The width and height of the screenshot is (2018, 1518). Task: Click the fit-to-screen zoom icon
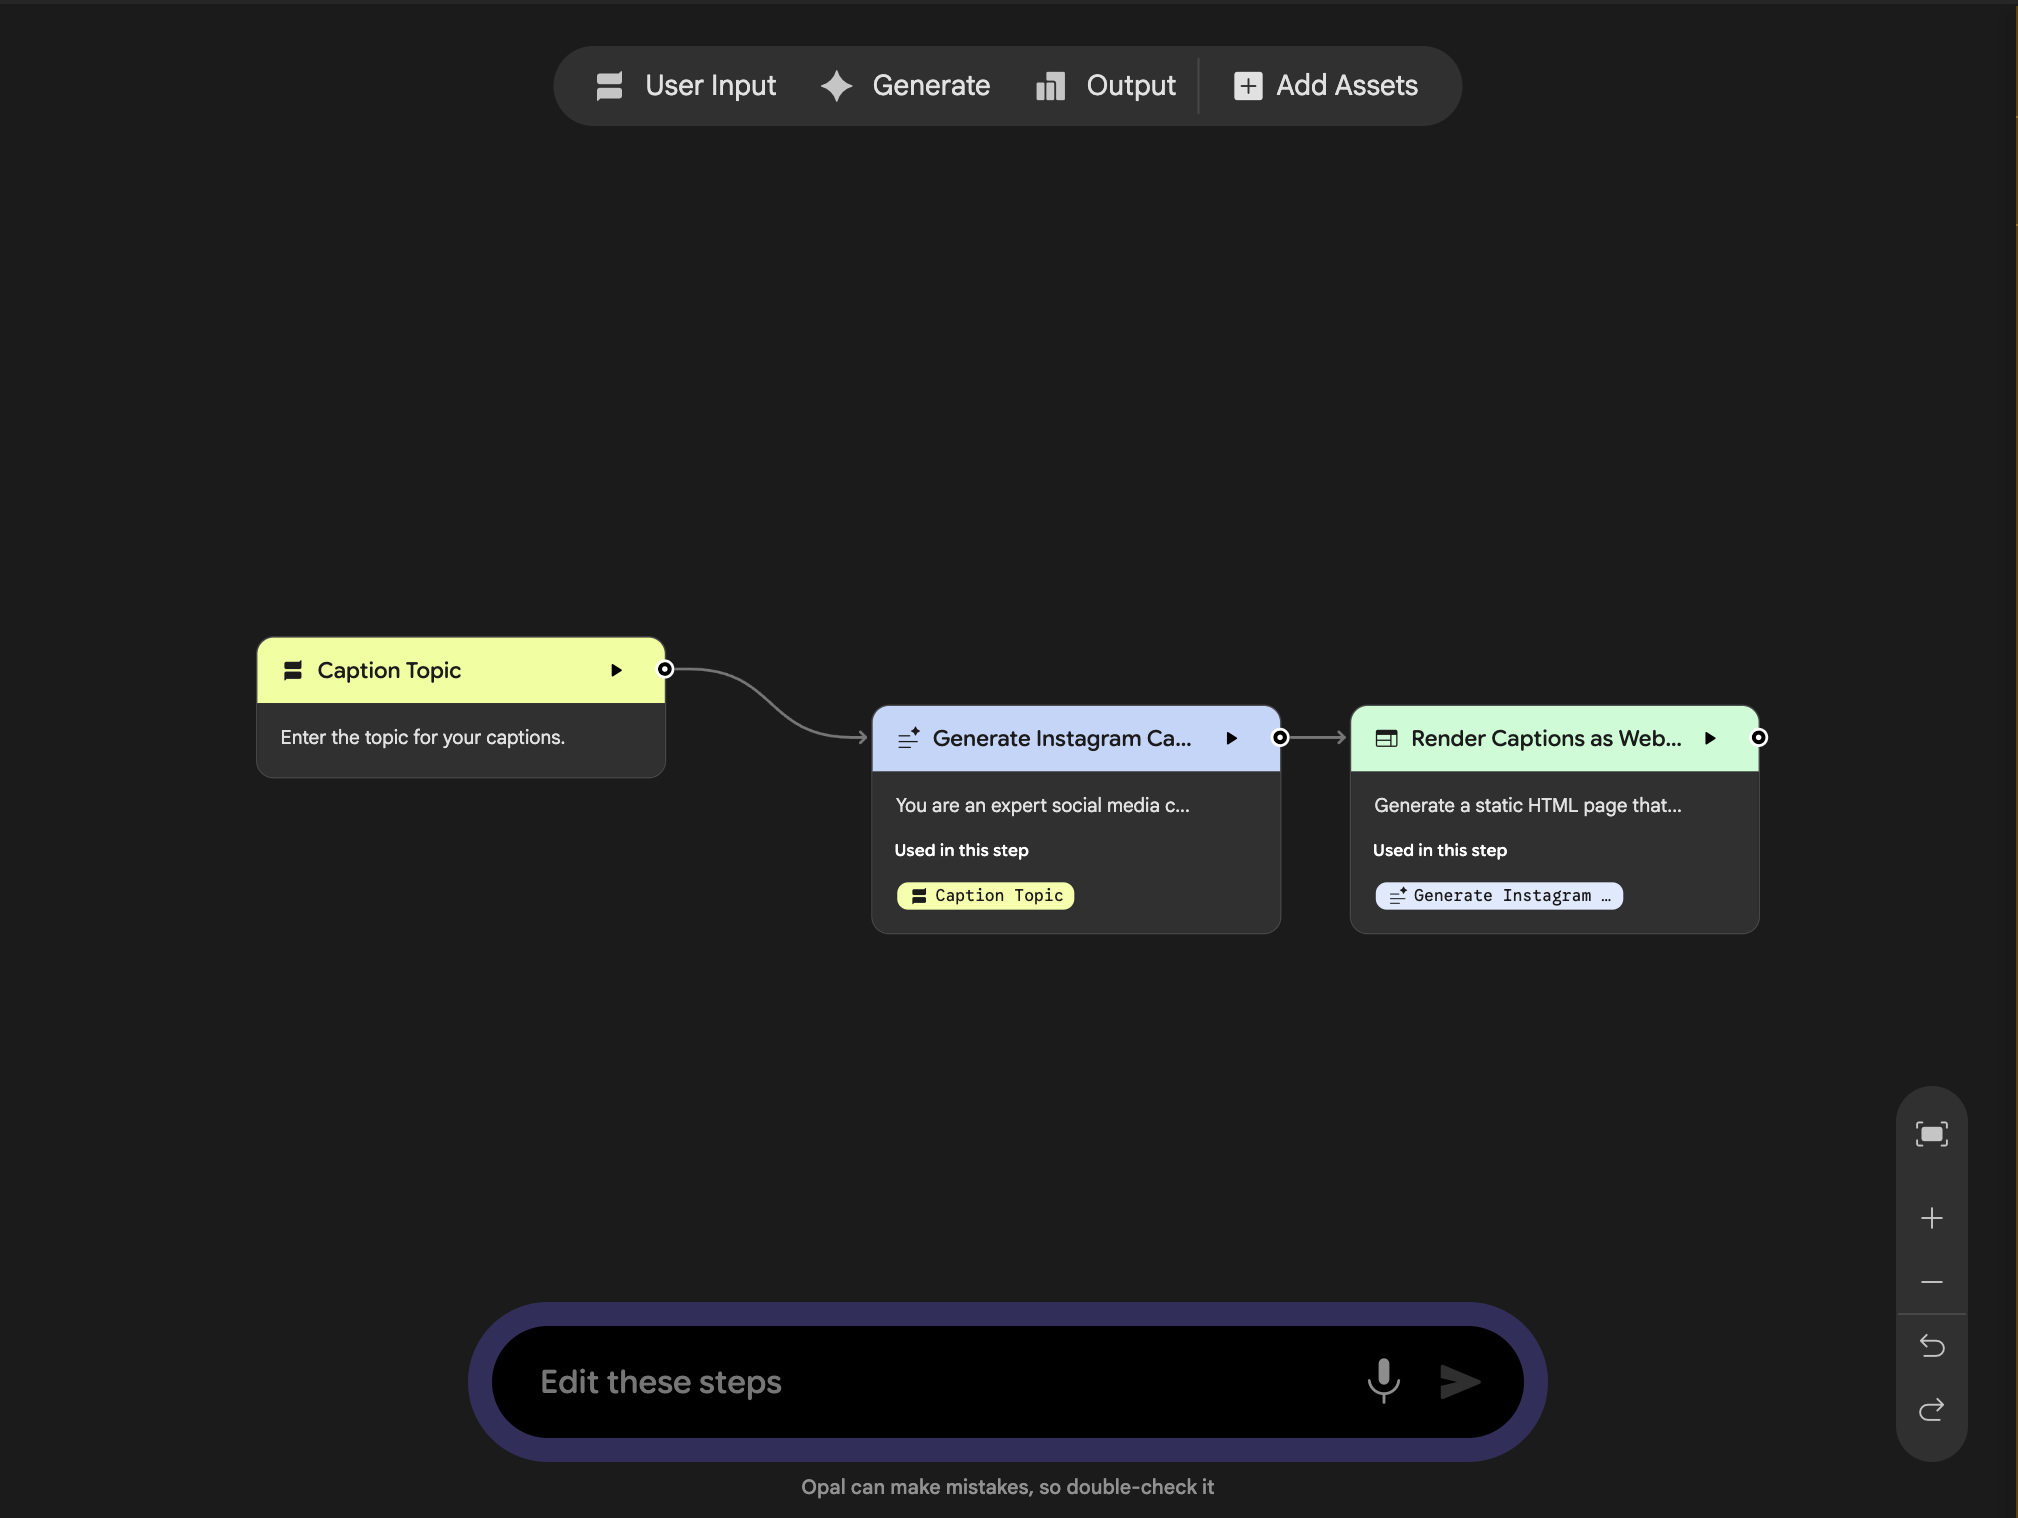1931,1134
